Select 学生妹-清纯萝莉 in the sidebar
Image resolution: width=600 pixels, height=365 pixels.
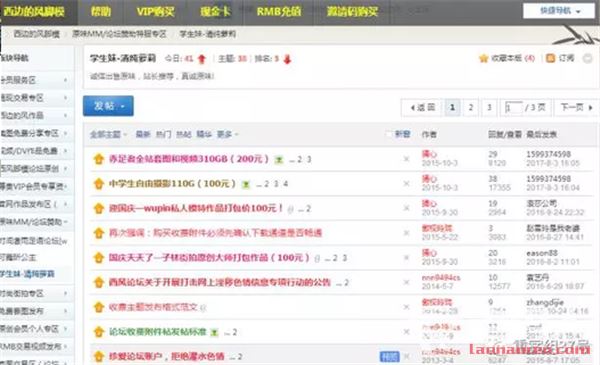(28, 274)
